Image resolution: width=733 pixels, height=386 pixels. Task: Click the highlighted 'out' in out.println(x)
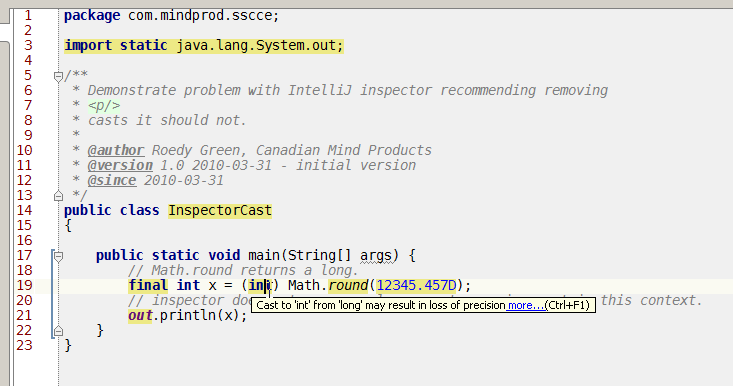click(140, 315)
